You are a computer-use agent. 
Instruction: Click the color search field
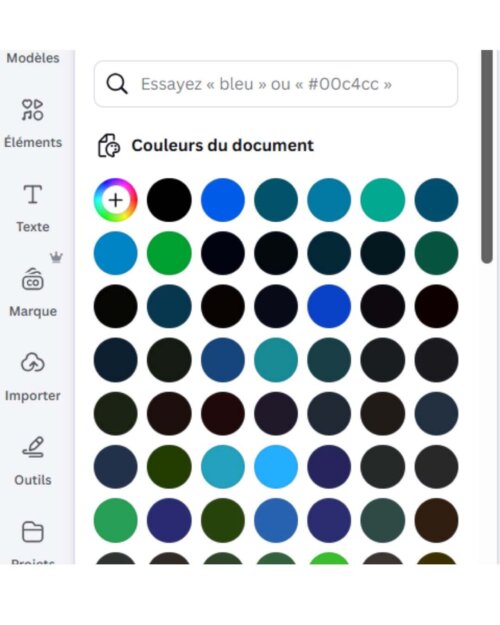point(276,84)
